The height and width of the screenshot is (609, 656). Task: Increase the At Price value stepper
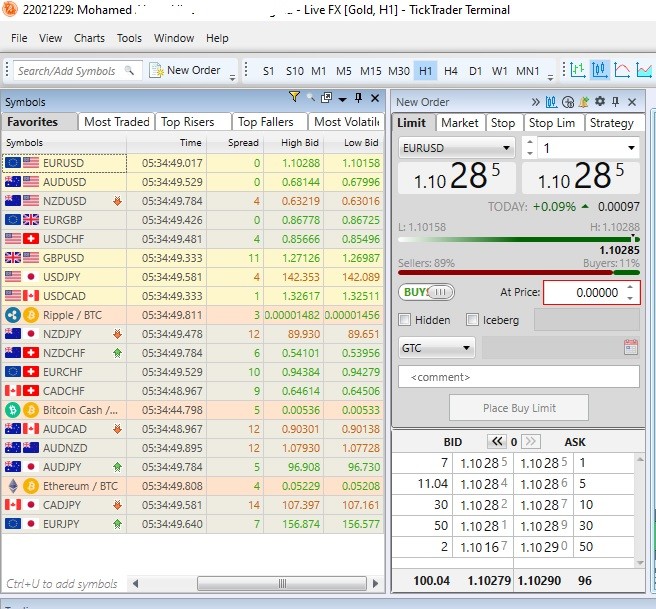(630, 287)
